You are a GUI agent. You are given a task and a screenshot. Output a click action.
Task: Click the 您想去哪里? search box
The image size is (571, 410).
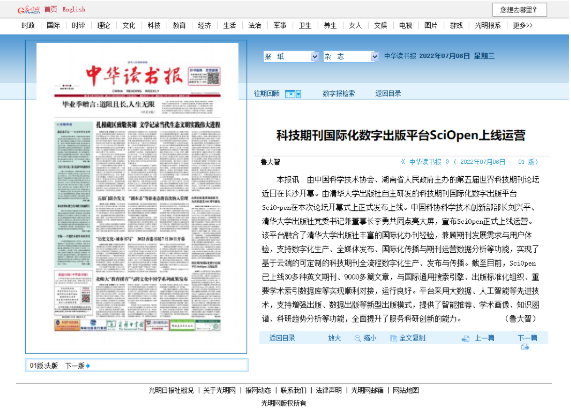[519, 10]
